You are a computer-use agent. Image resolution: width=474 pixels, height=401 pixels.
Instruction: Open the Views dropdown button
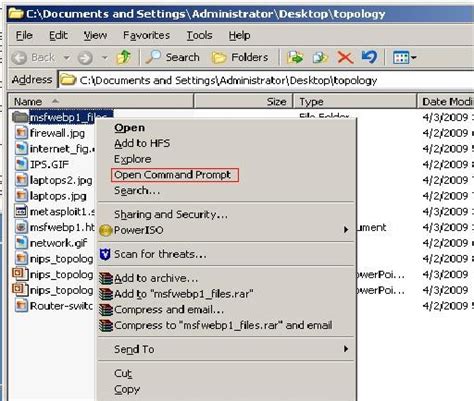click(404, 58)
